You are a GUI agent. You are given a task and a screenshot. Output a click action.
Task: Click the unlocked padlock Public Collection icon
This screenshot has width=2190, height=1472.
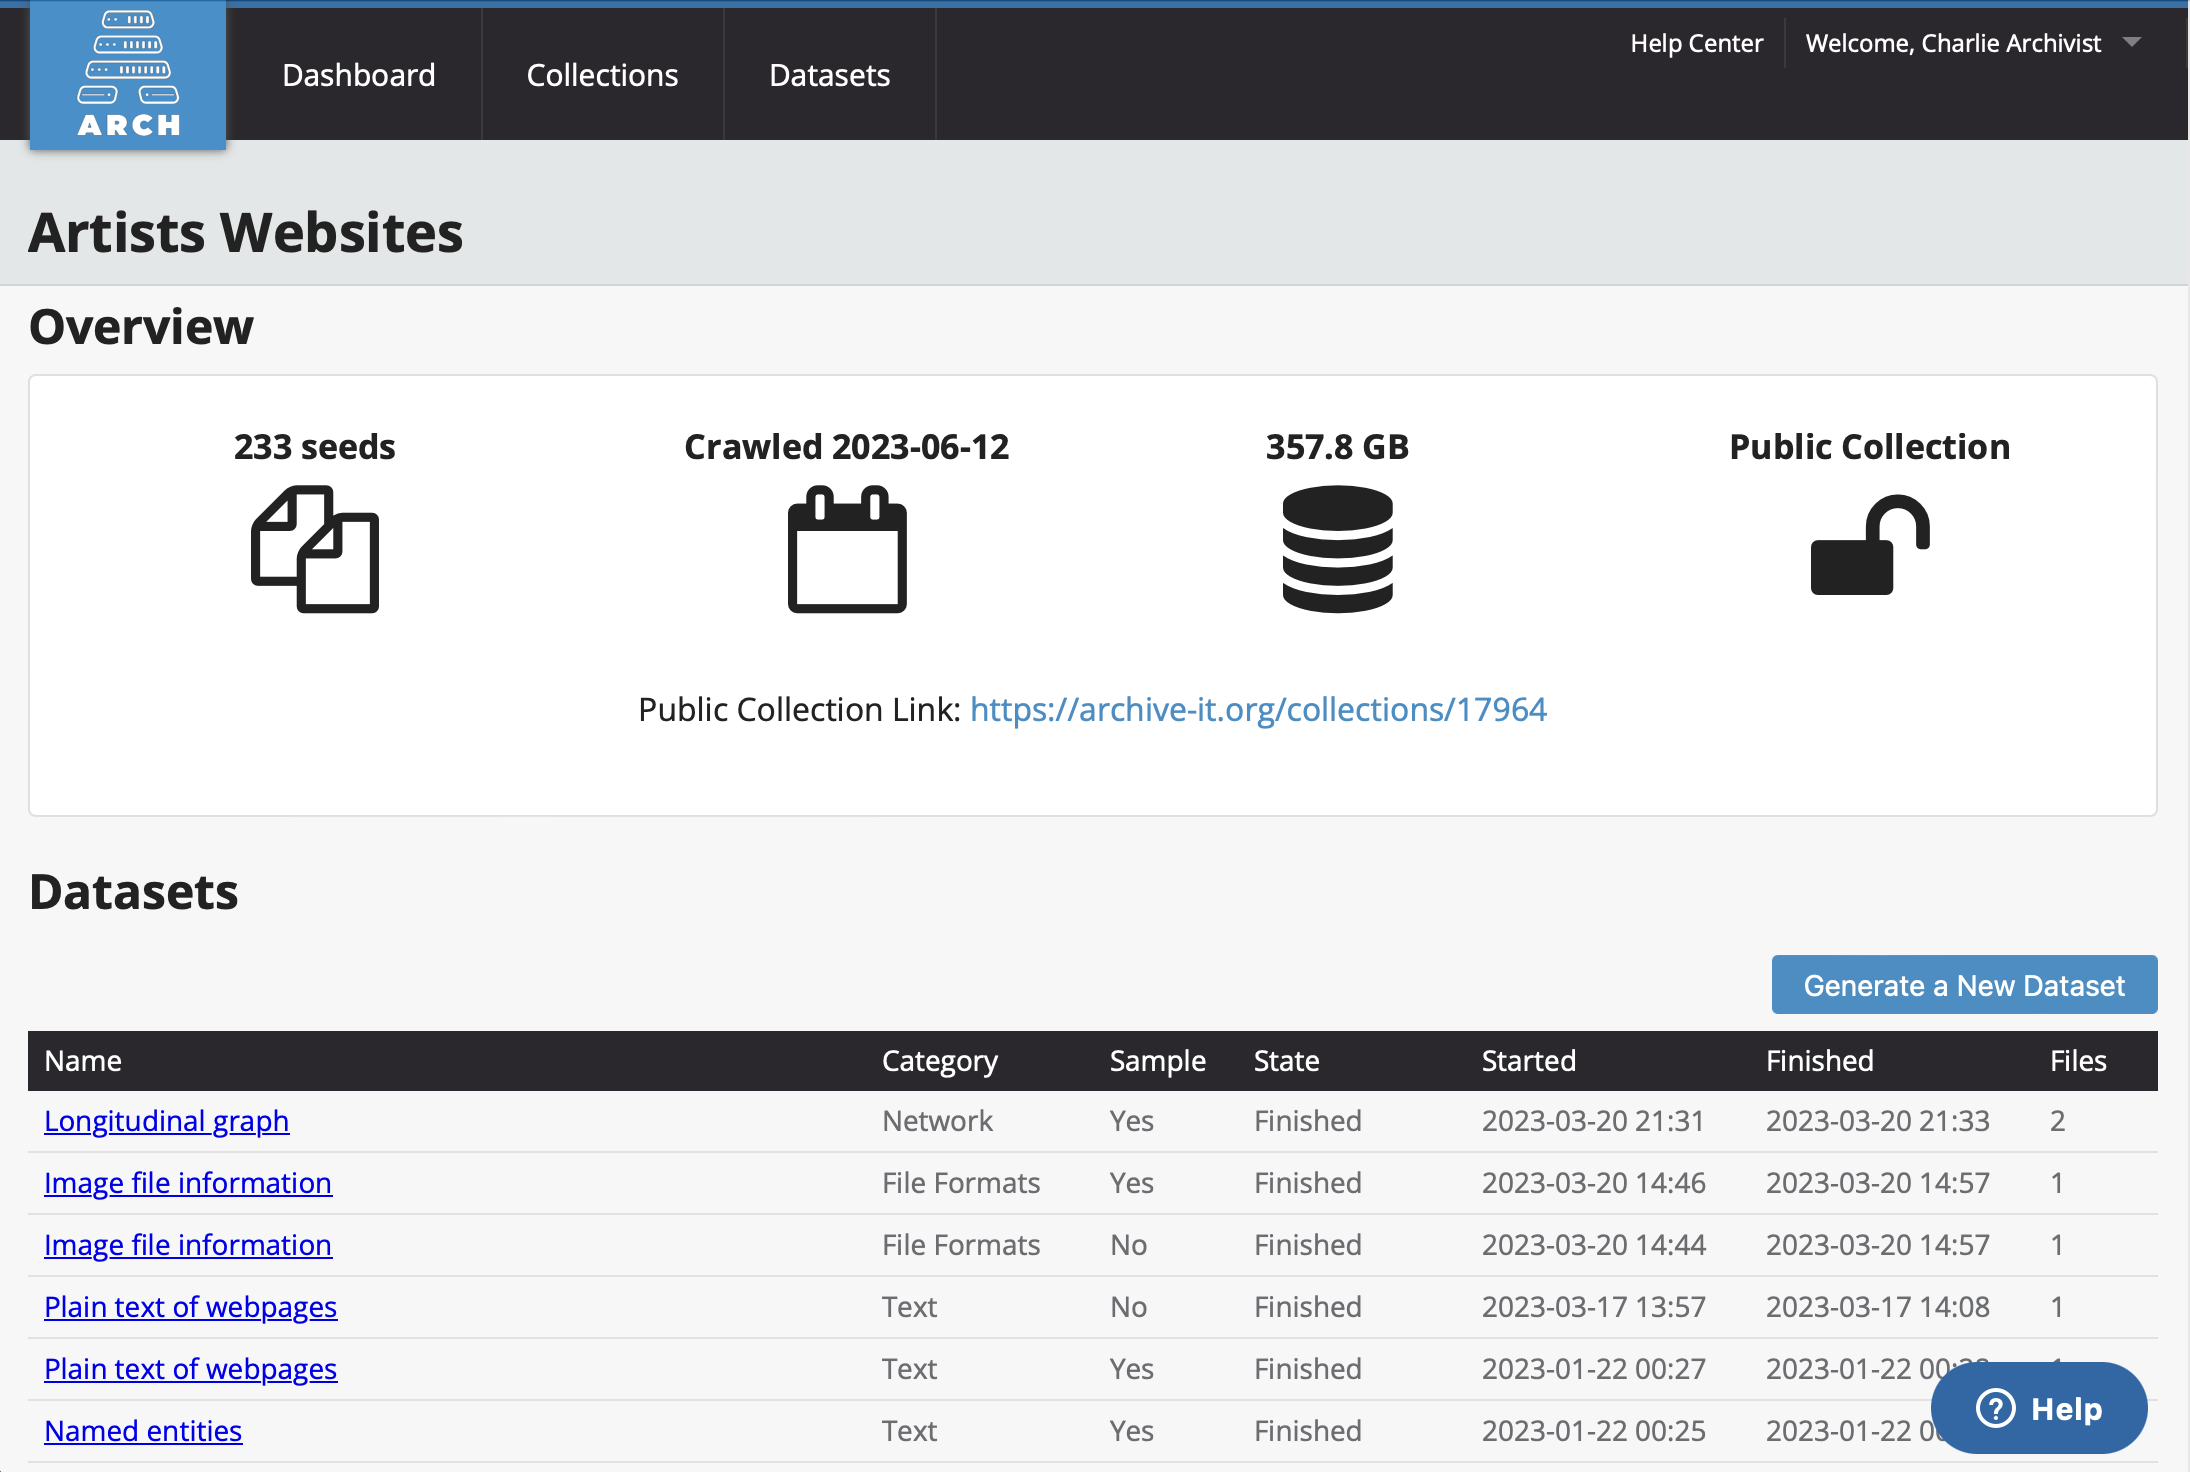pos(1869,546)
